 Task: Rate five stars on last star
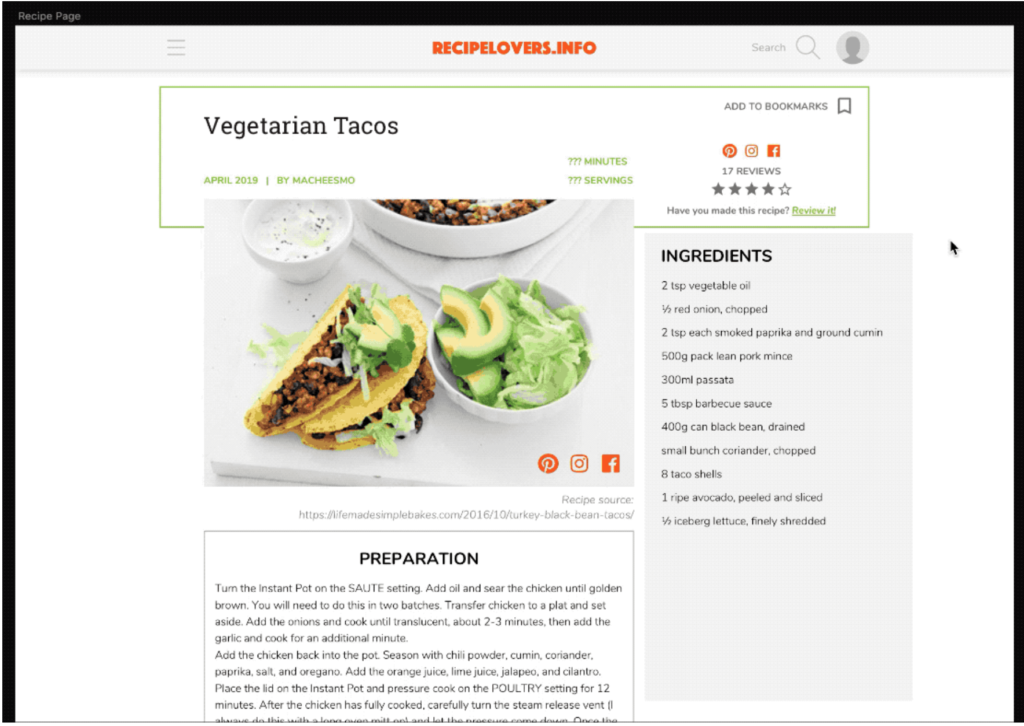(785, 189)
